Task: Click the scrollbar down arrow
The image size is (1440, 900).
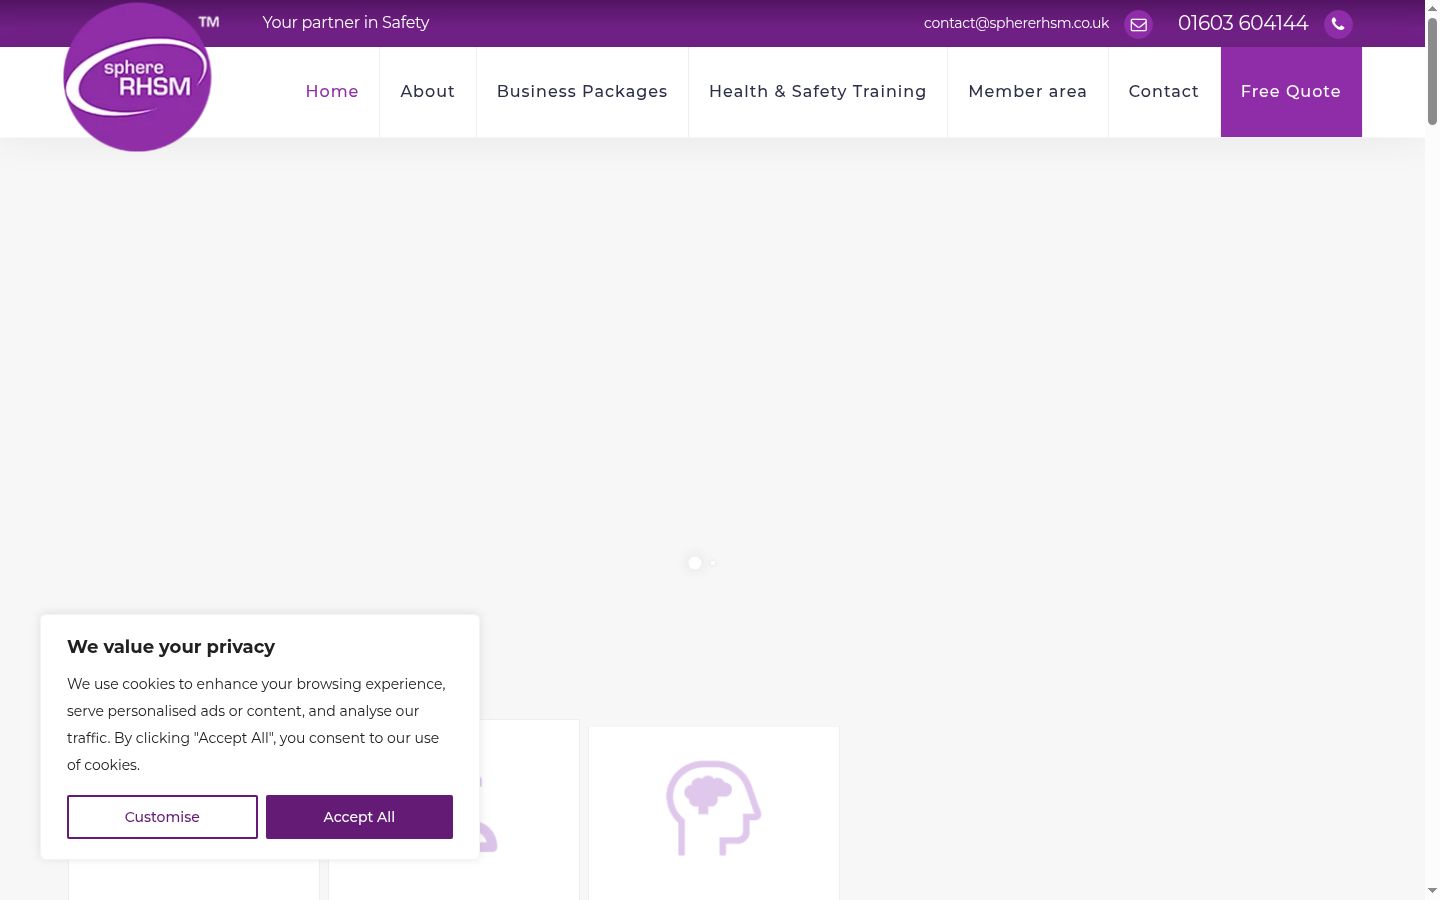Action: (1432, 890)
